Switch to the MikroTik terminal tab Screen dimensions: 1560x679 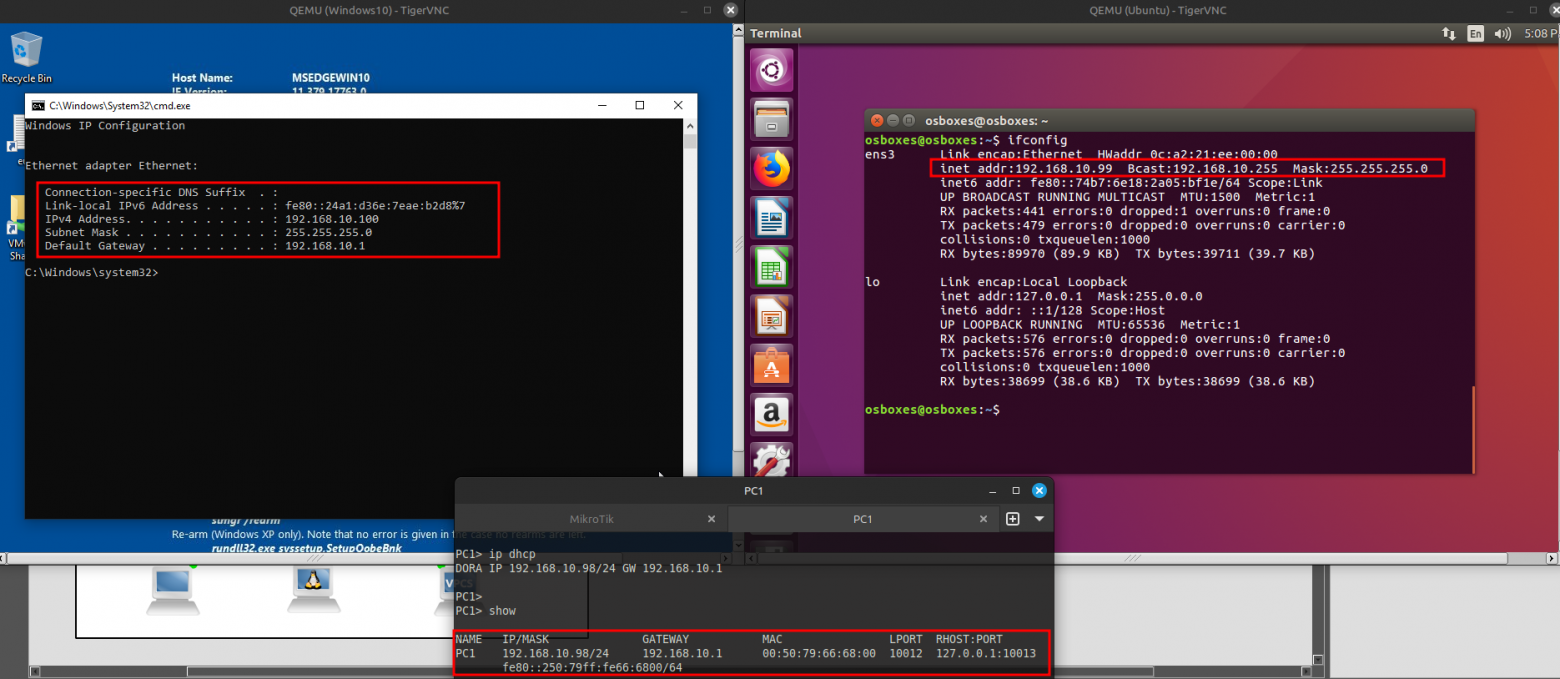(590, 519)
